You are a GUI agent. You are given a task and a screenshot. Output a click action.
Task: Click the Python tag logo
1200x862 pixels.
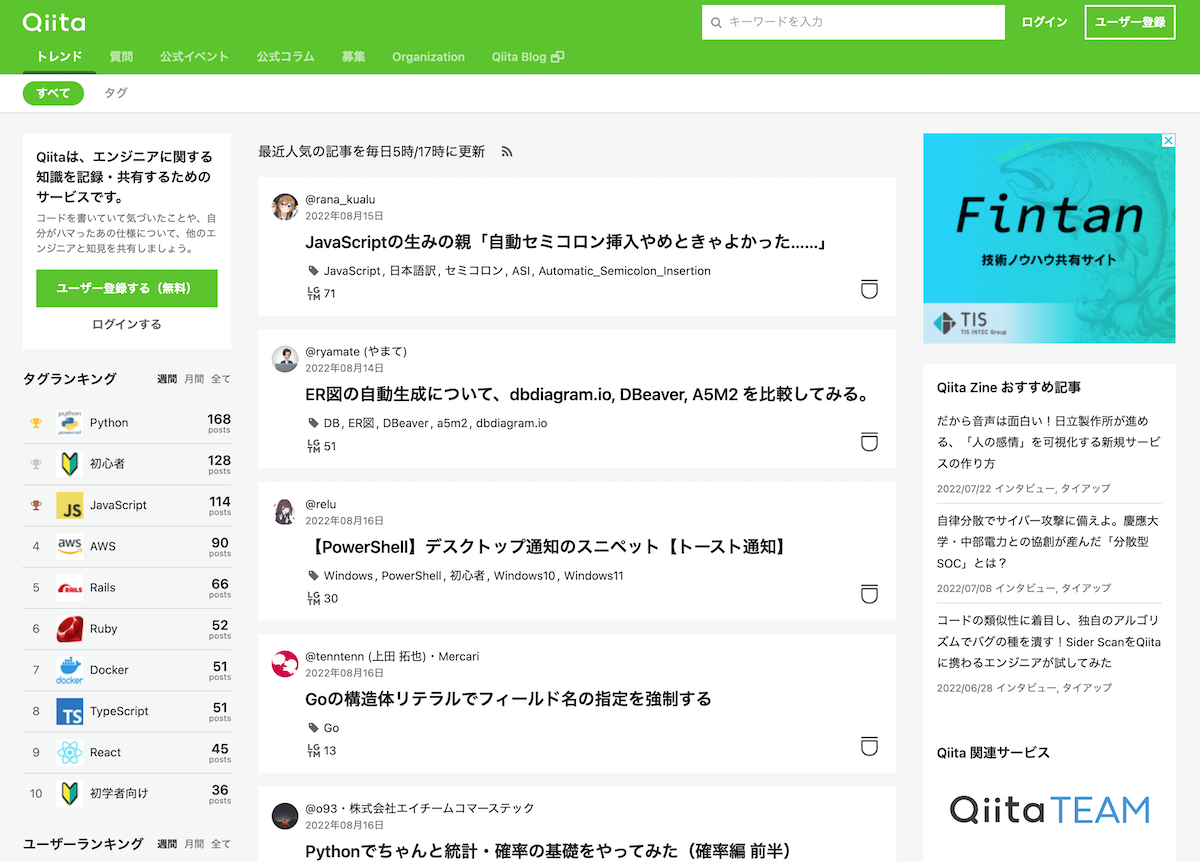click(x=69, y=423)
